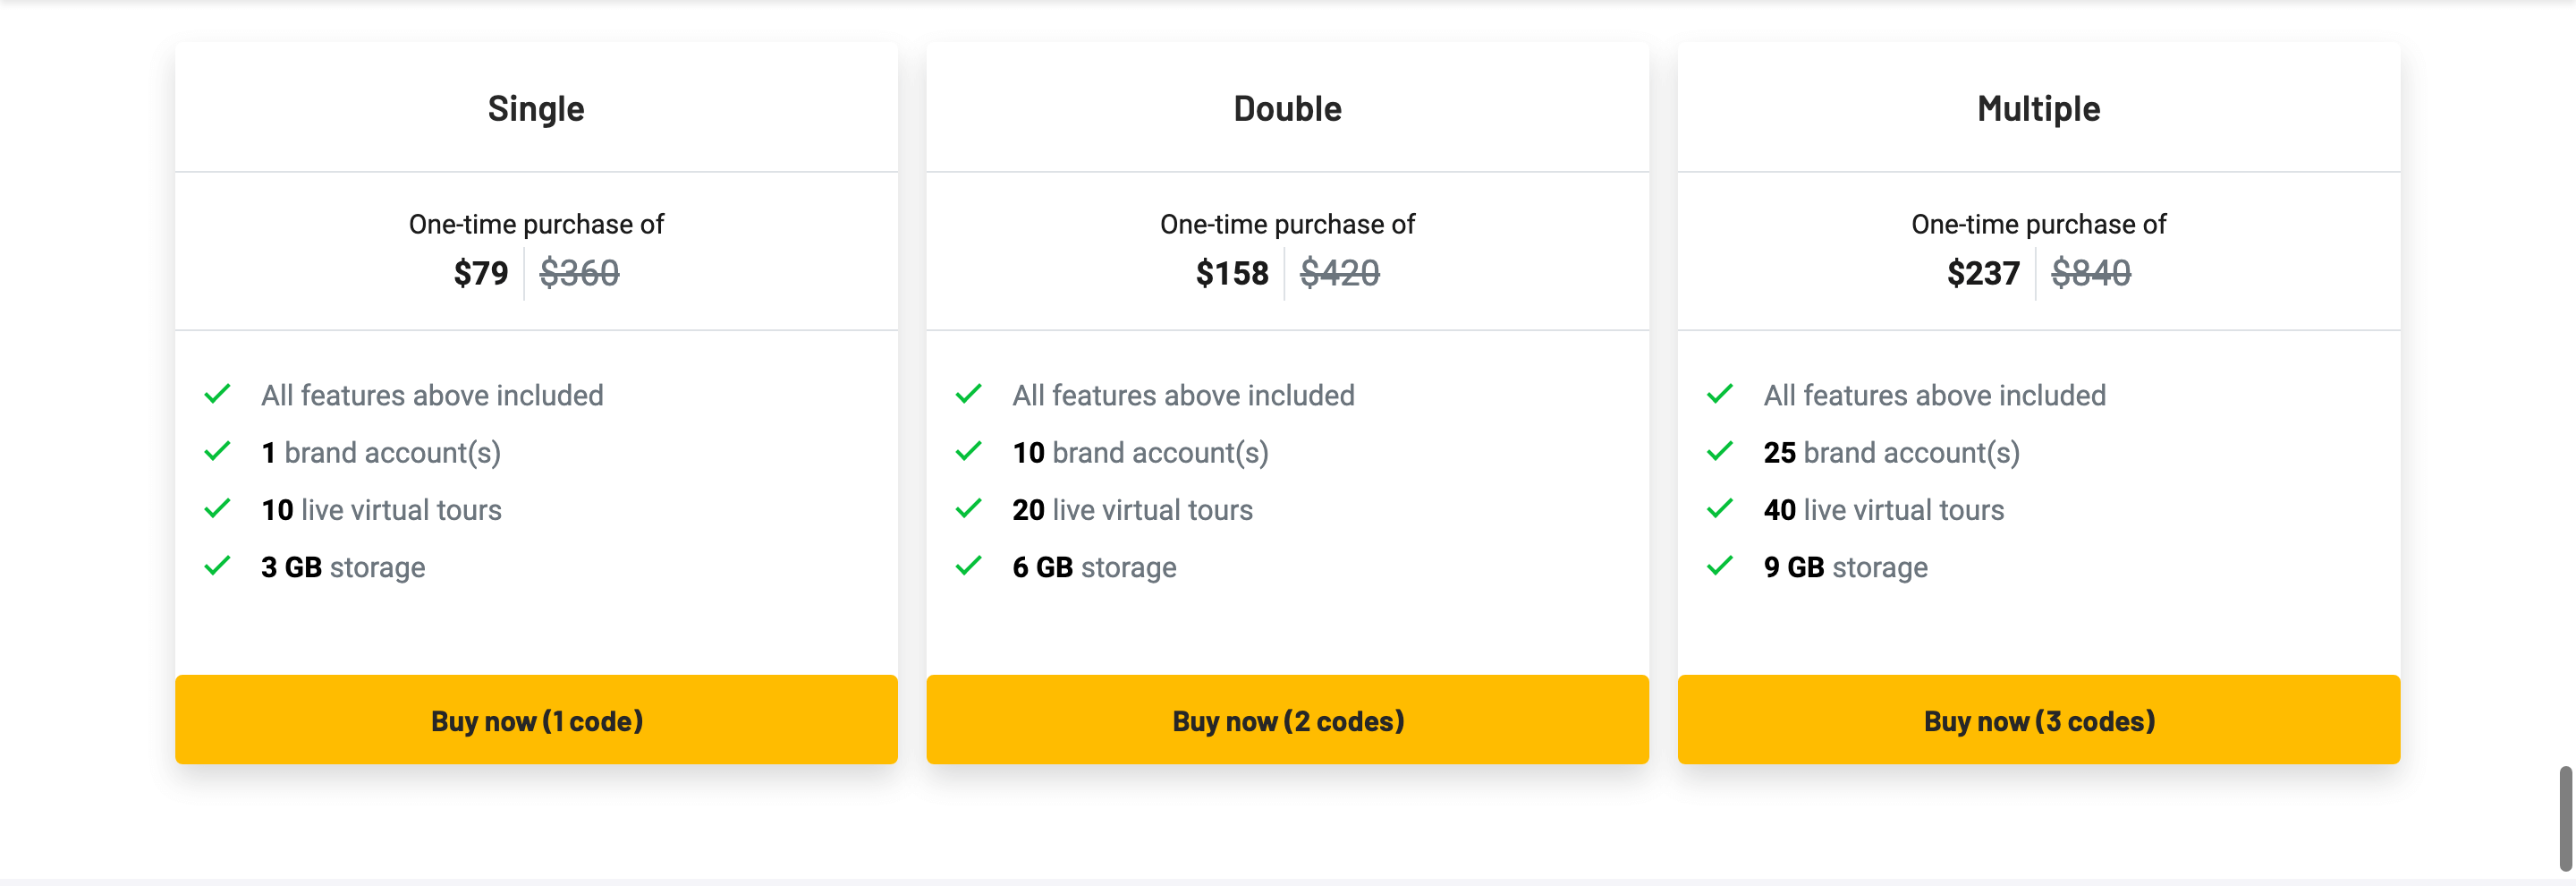The image size is (2576, 886).
Task: Click the Multiple plan heading
Action: tap(2038, 109)
